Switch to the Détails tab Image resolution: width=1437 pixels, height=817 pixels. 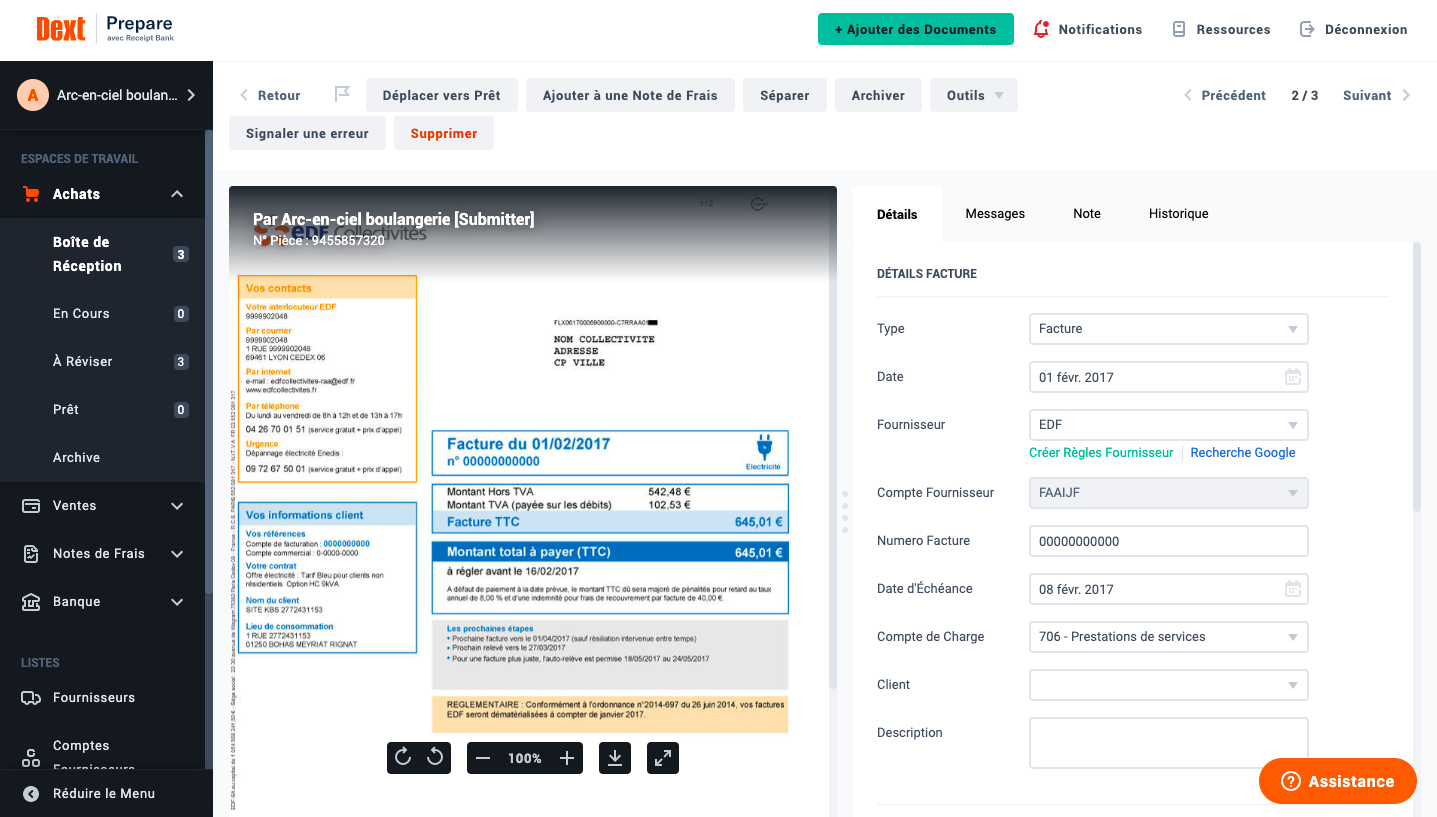point(897,214)
